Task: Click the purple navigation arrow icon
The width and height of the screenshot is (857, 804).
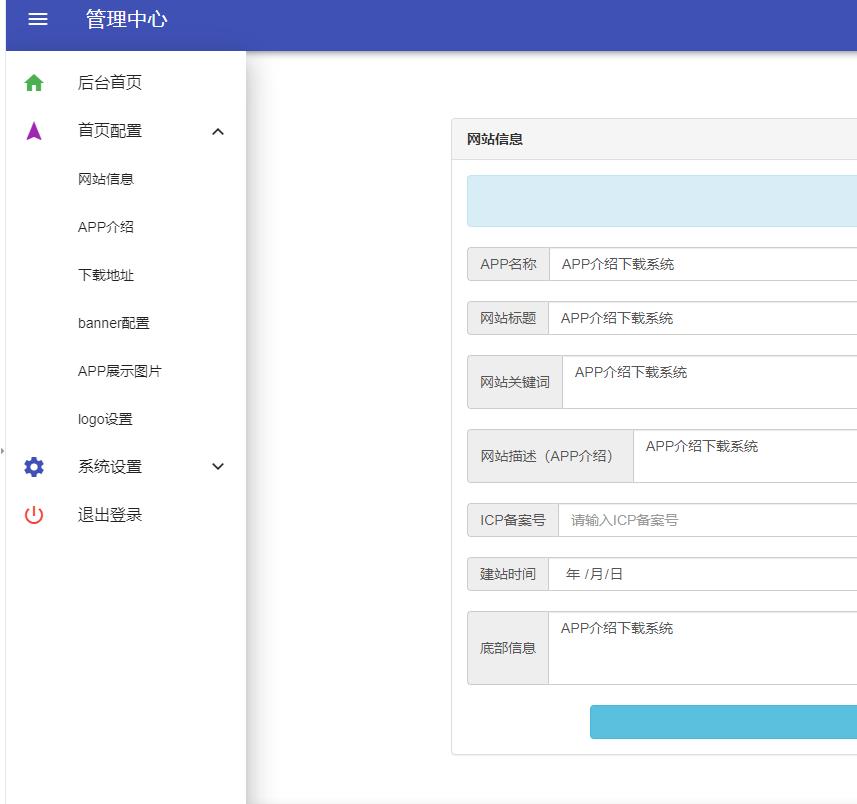Action: click(34, 131)
